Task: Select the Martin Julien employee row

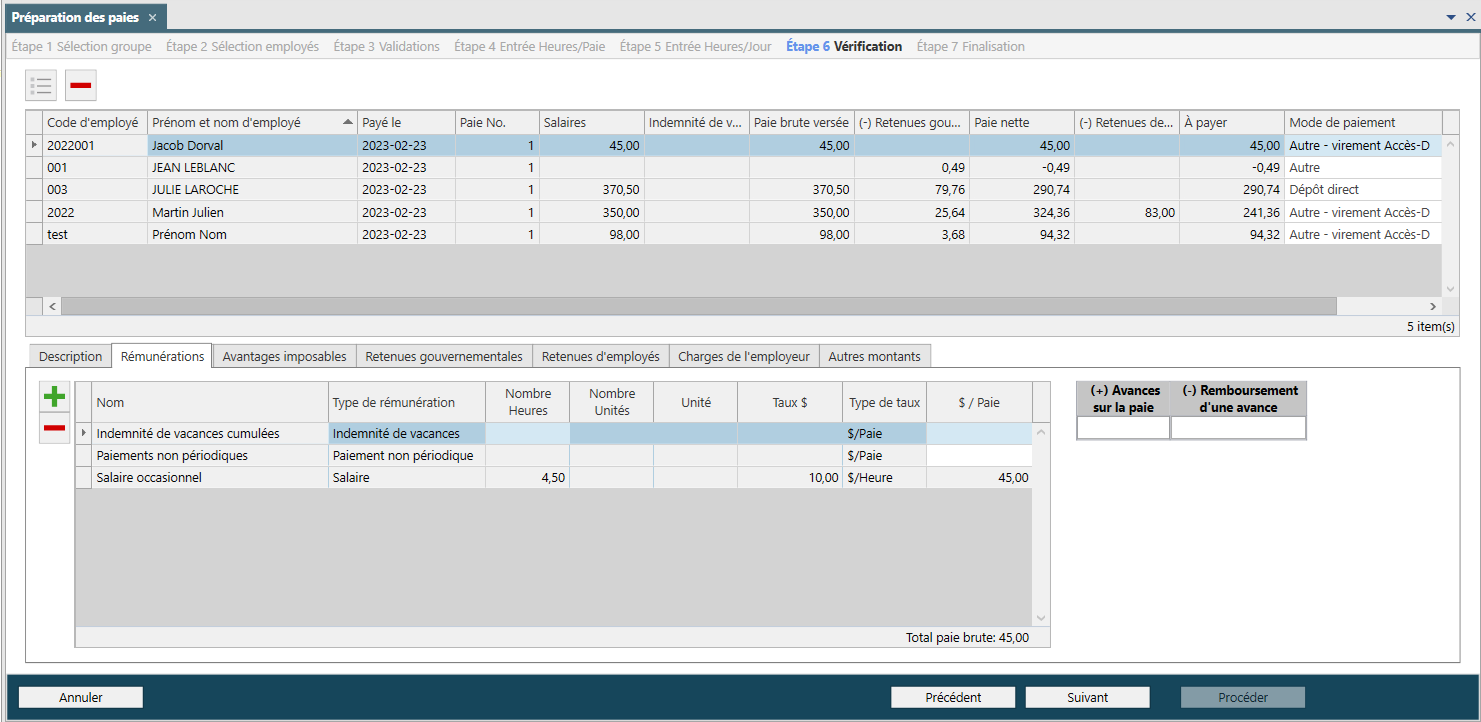Action: point(734,212)
